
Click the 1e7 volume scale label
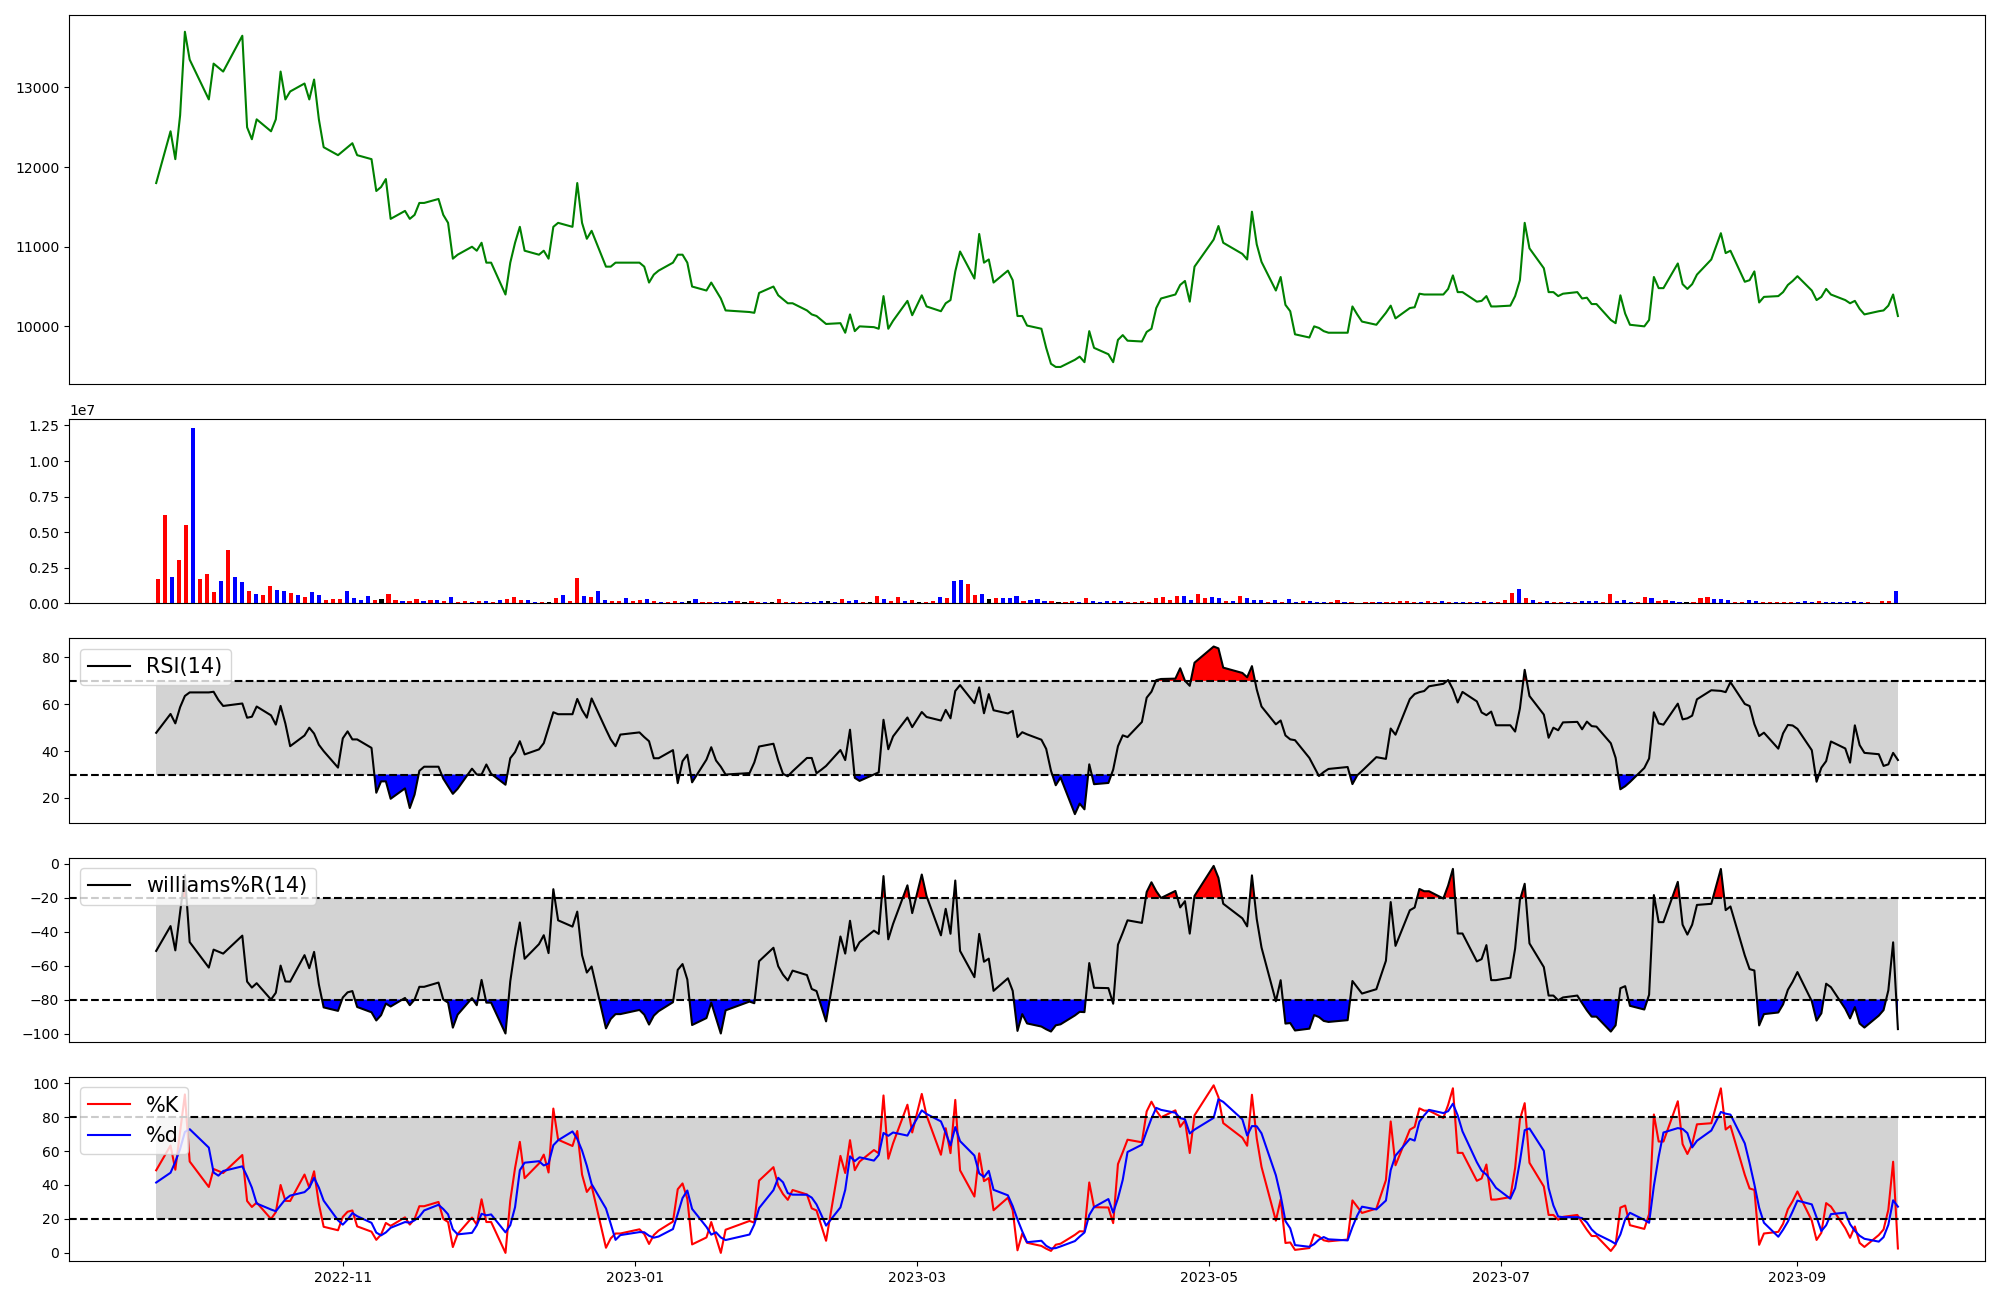tap(82, 410)
